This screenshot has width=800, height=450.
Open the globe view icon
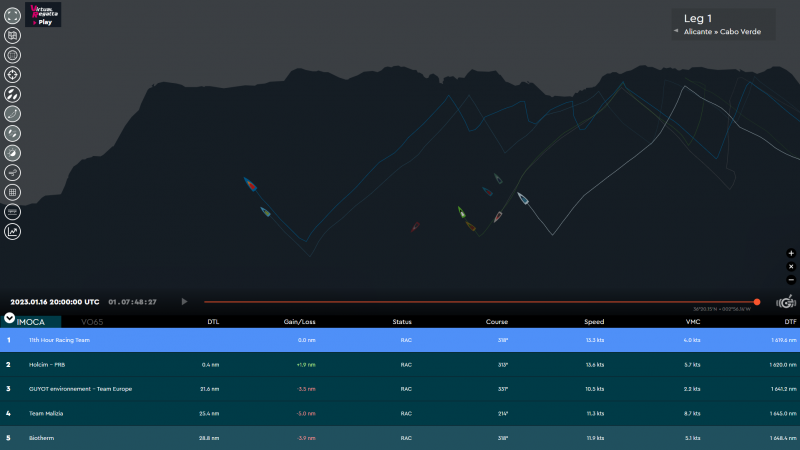13,54
